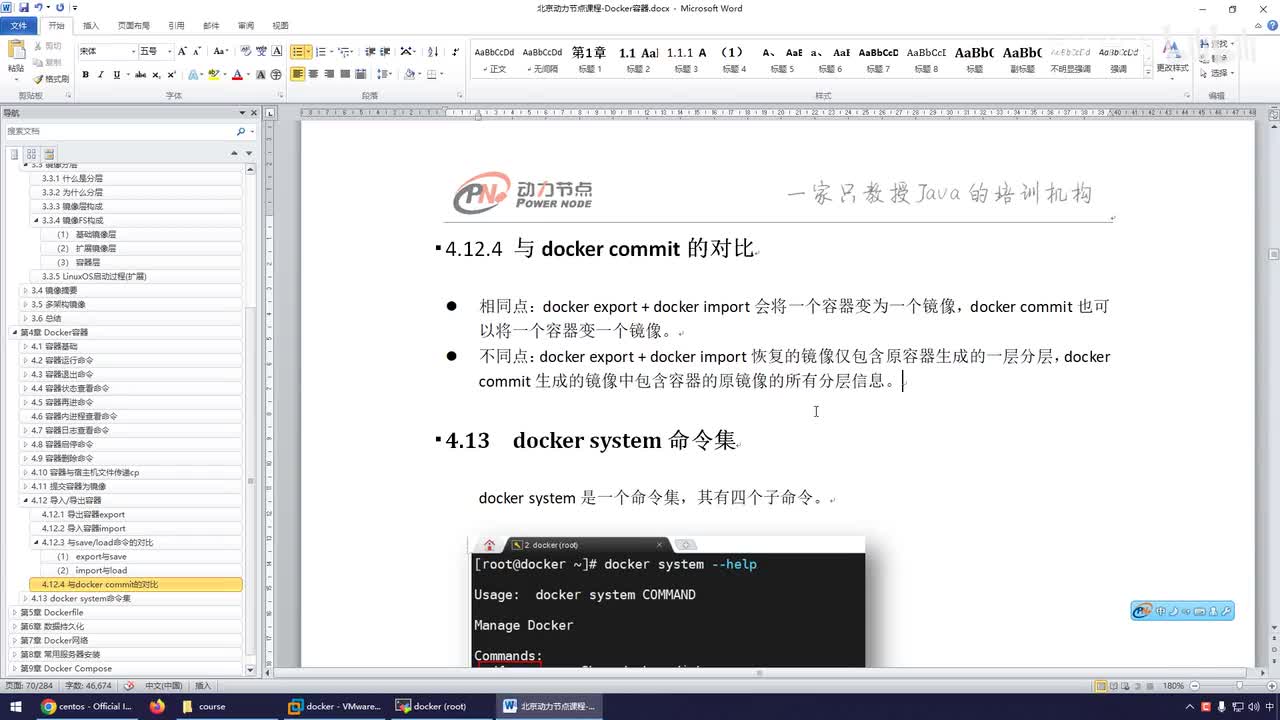Switch to the 插入 Insert tab
Screen dimensions: 1280x720
click(91, 25)
